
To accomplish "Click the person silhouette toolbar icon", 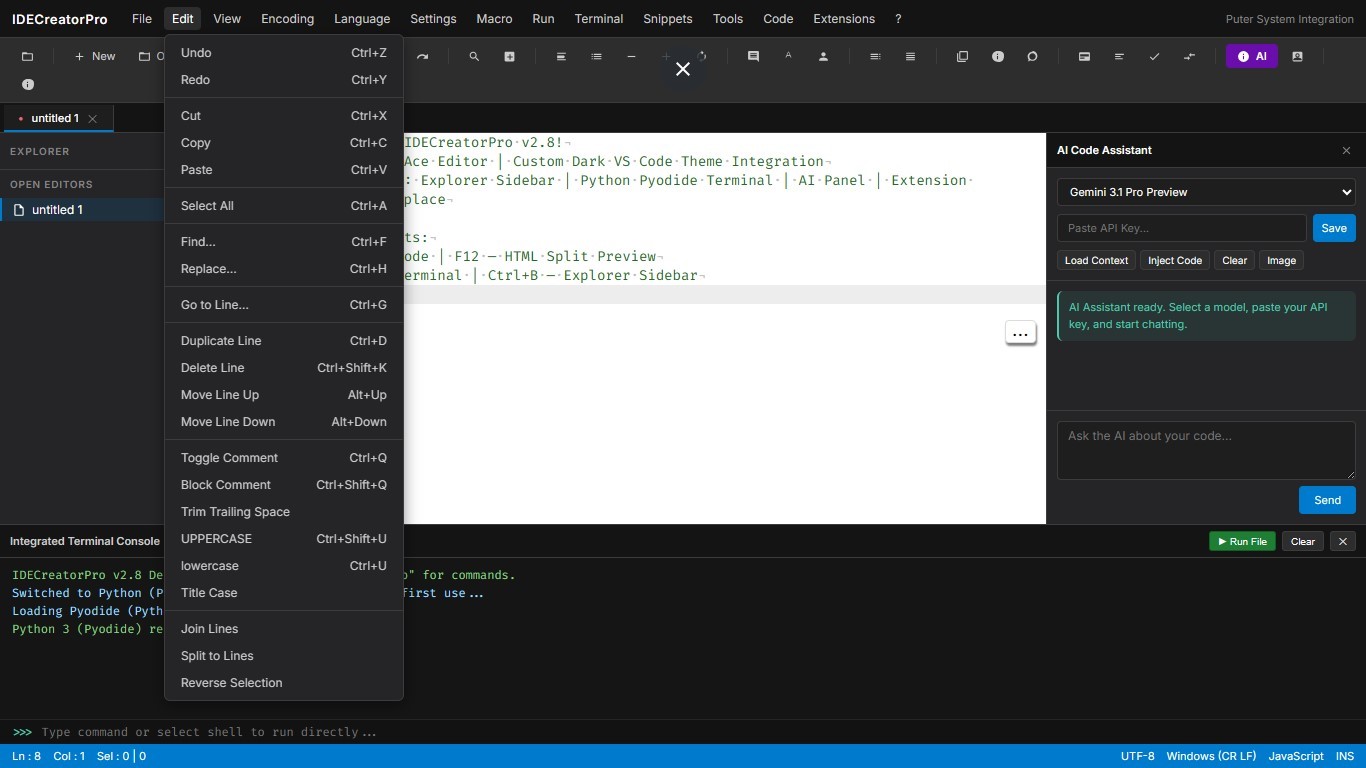I will pyautogui.click(x=823, y=57).
